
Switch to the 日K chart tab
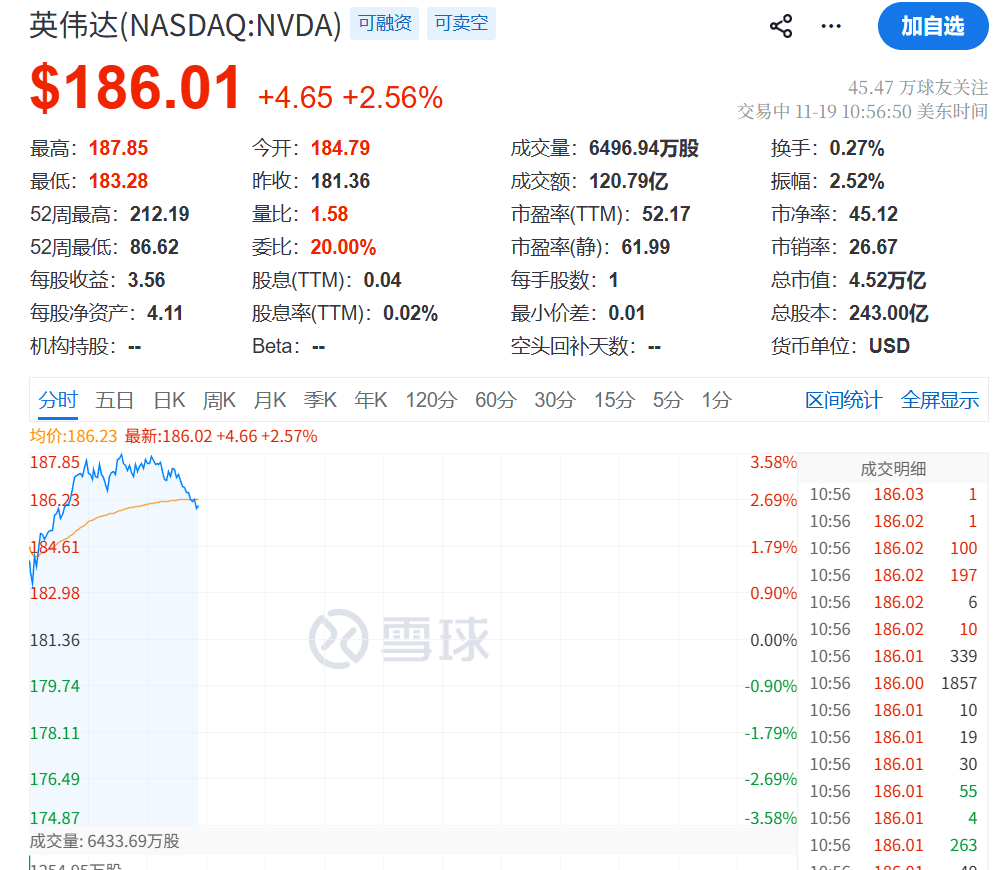168,399
